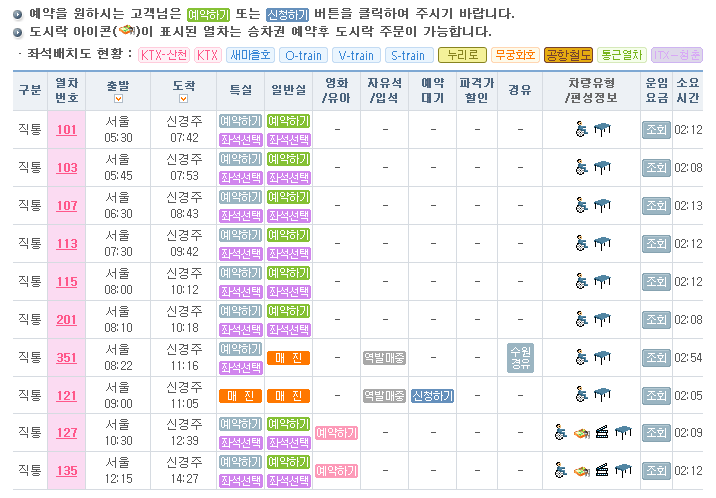Click wheelchair icon in train 201 row
Viewport: 716px width, 498px height.
[581, 320]
